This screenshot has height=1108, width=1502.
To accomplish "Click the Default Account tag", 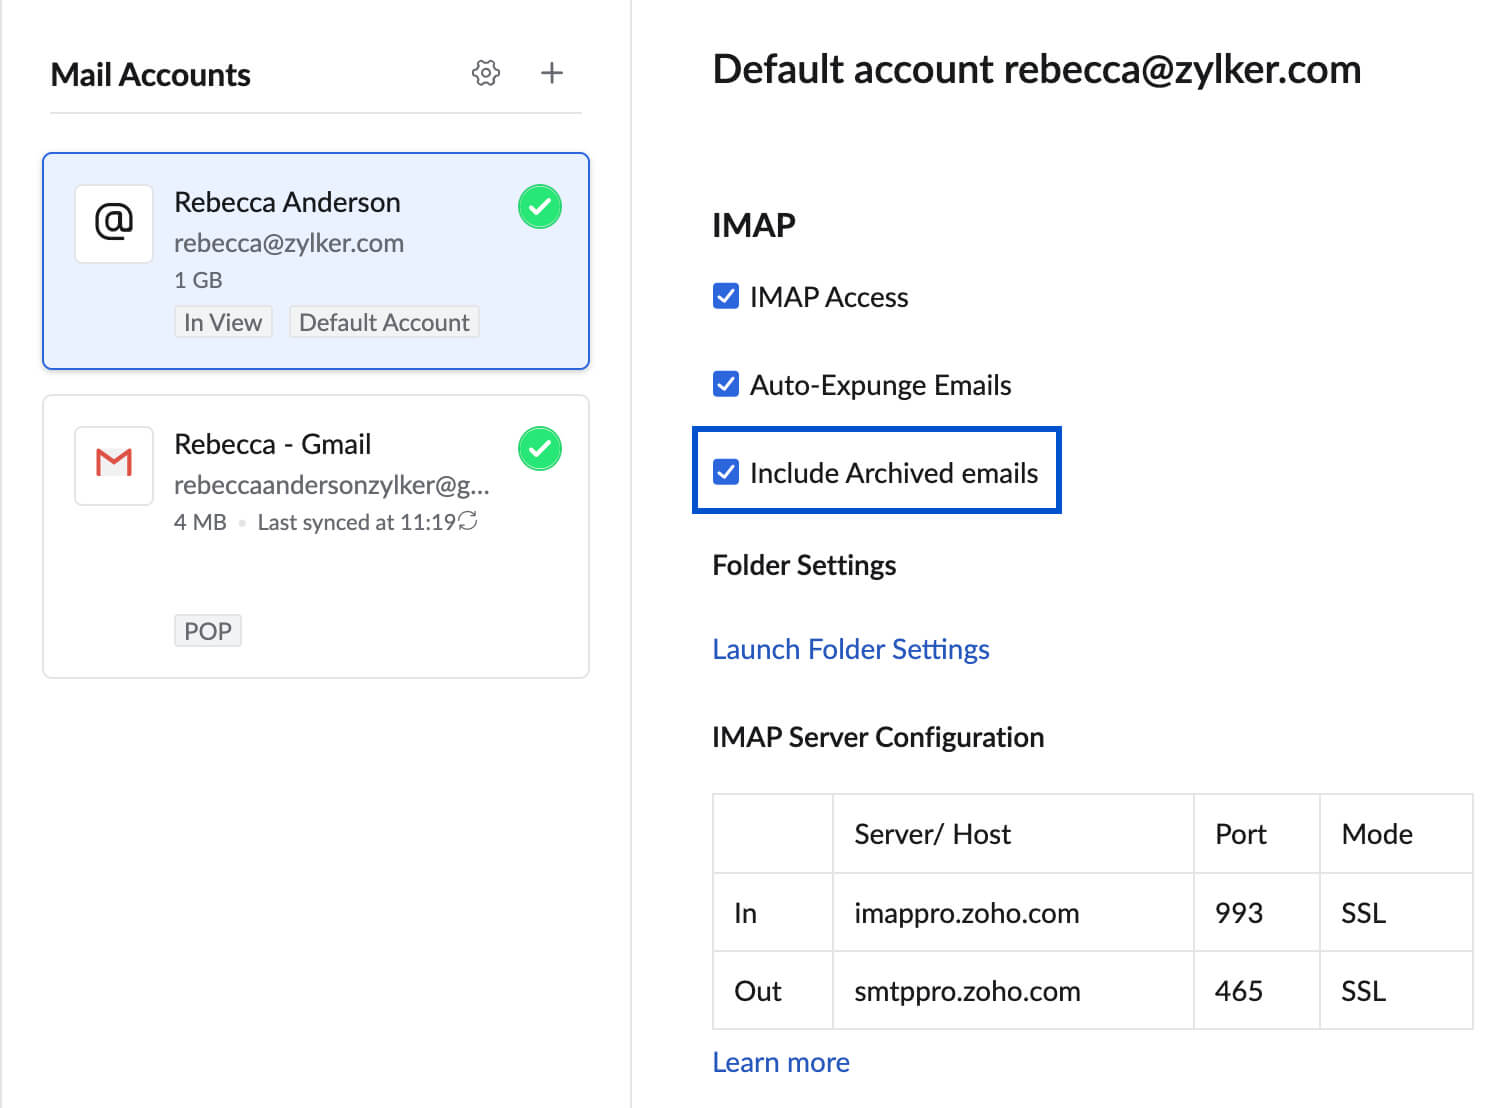I will pos(384,322).
